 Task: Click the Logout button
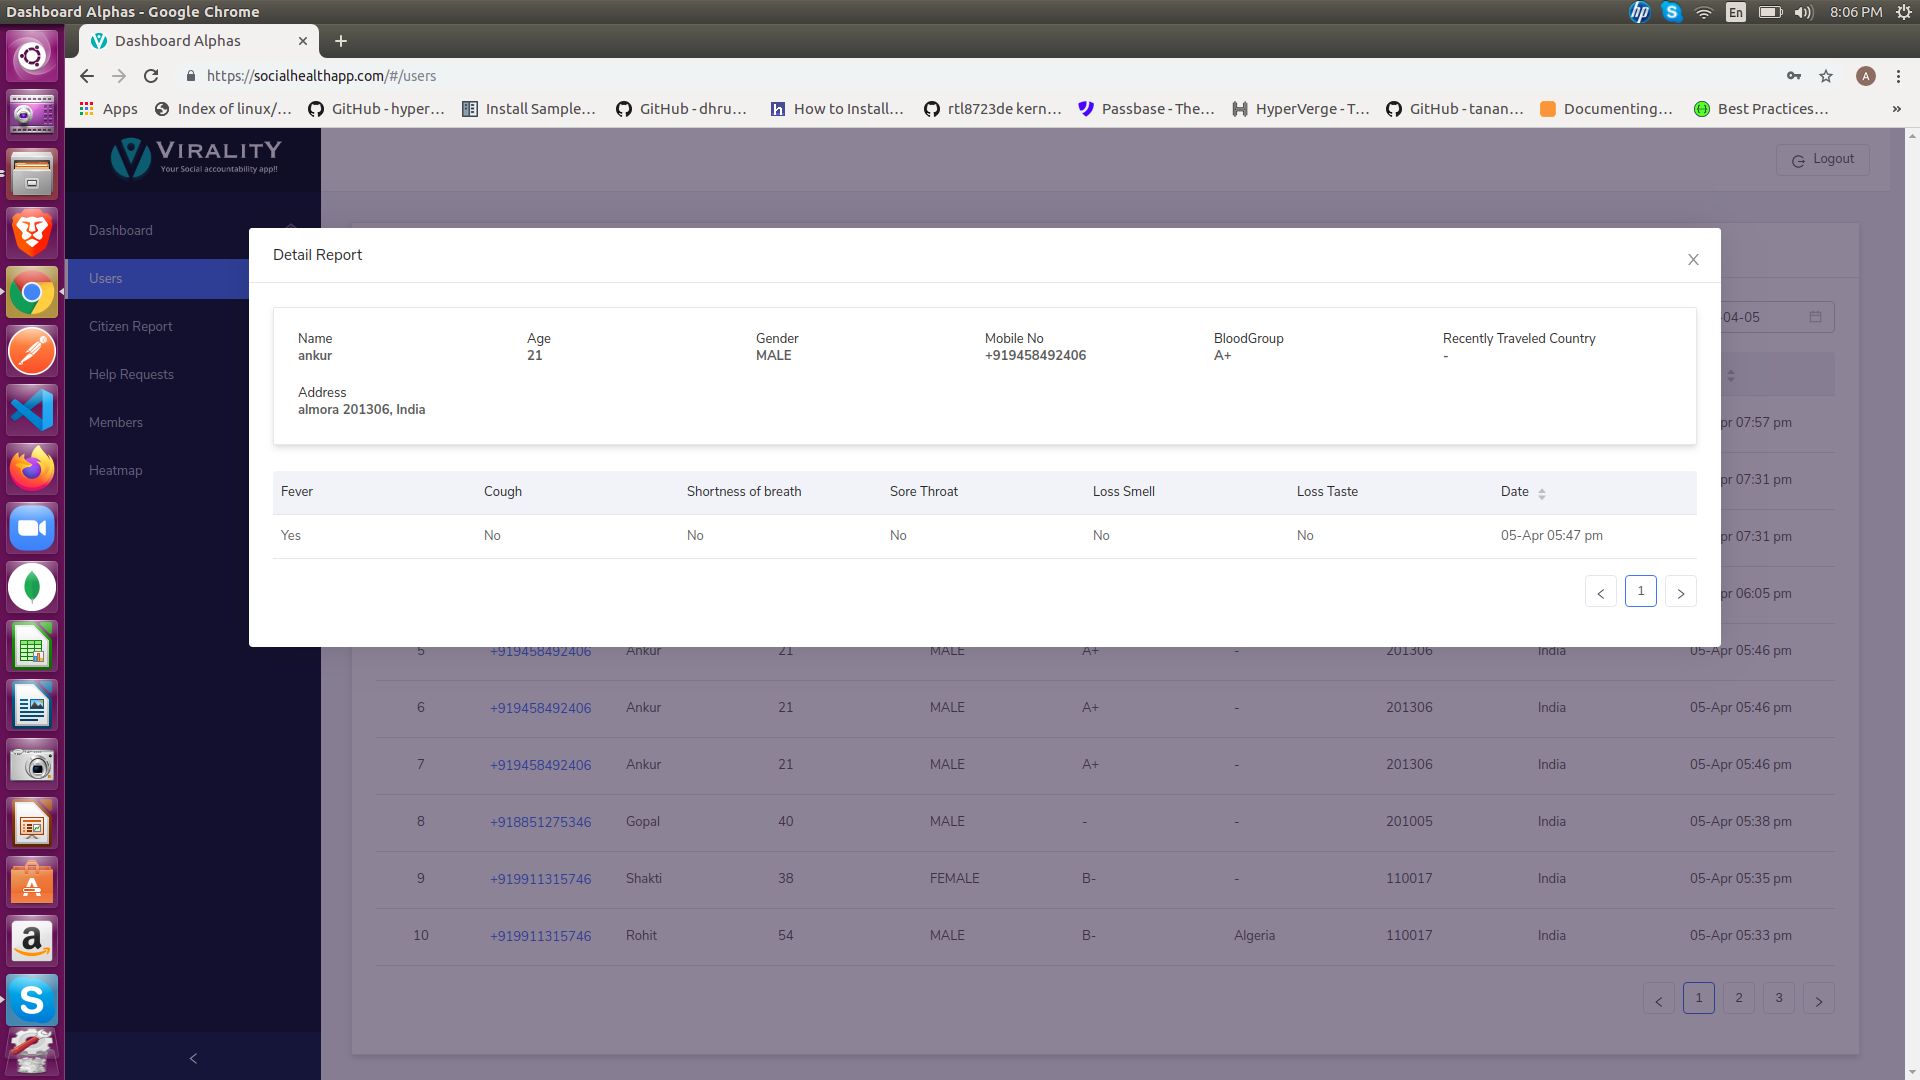pos(1822,159)
